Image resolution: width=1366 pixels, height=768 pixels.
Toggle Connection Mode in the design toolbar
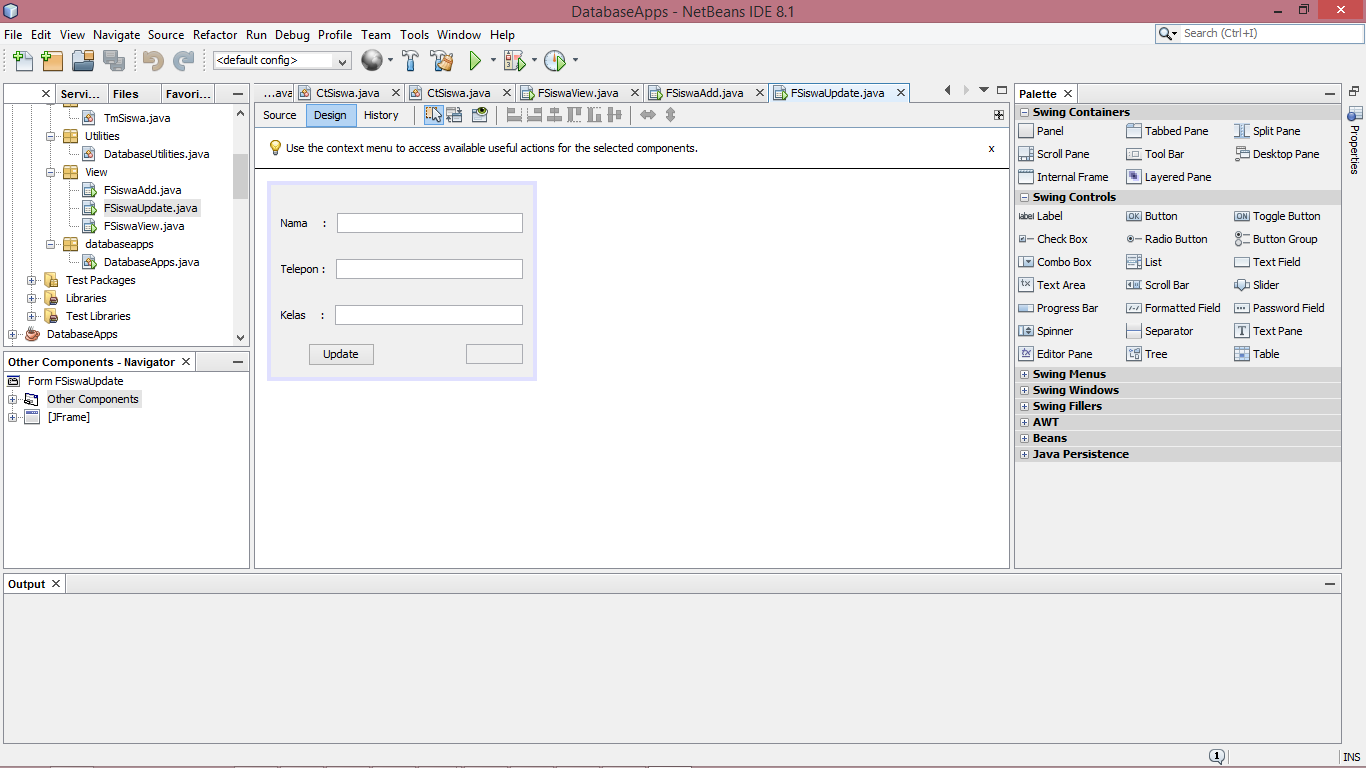point(455,115)
